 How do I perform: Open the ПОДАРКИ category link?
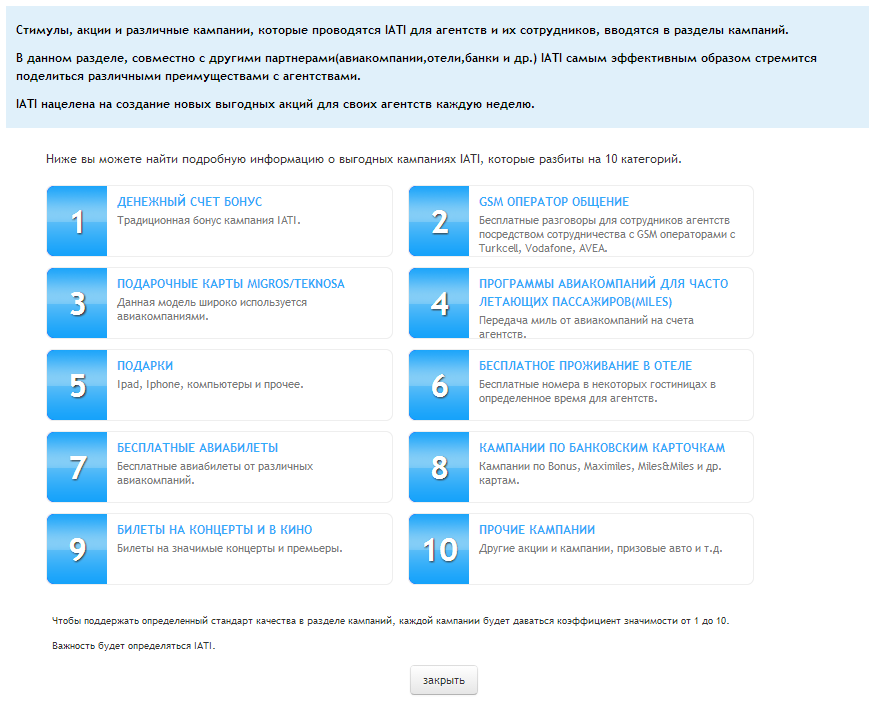pyautogui.click(x=145, y=366)
